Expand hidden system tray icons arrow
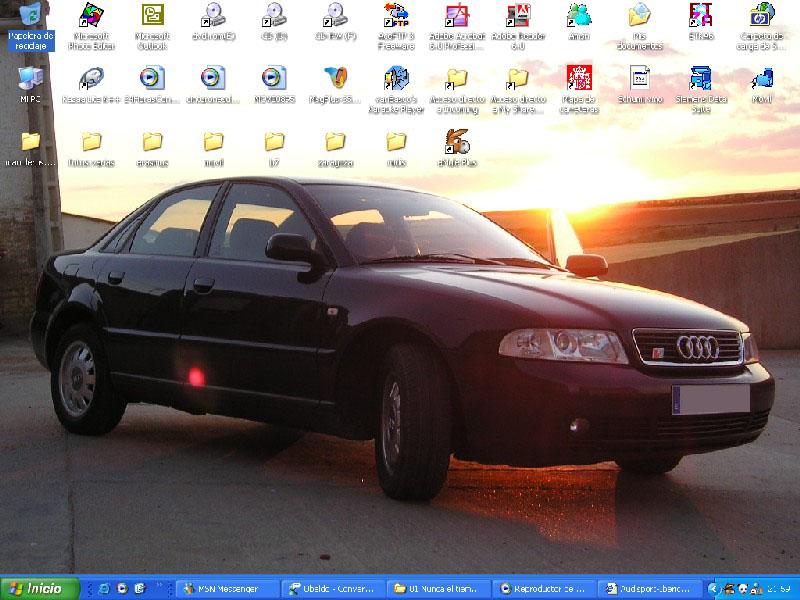 click(713, 589)
